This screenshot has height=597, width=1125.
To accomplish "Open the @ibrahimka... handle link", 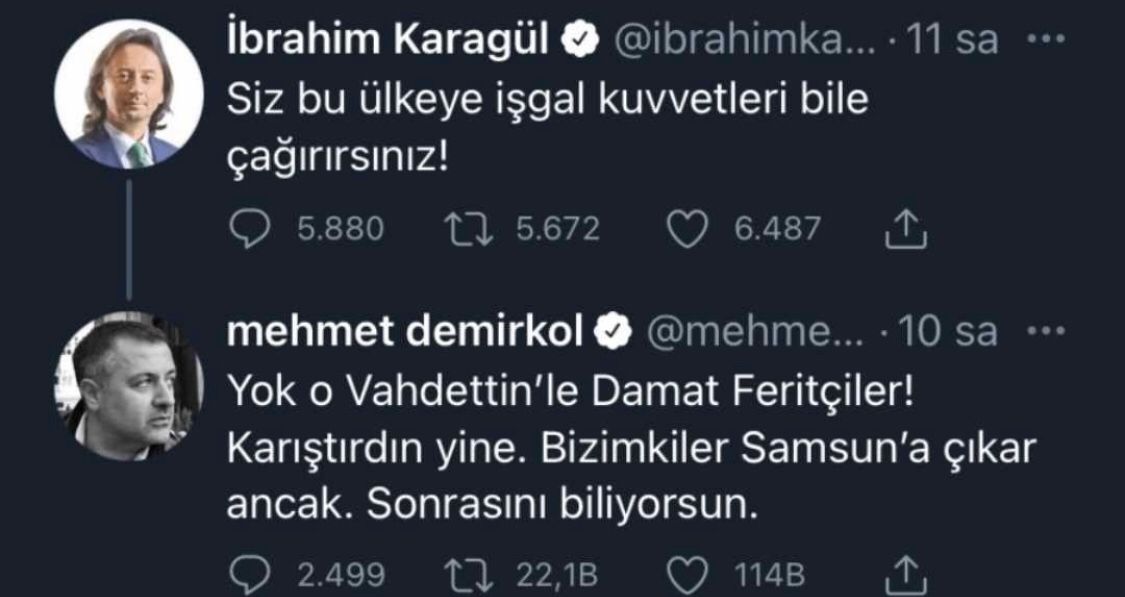I will (x=747, y=40).
